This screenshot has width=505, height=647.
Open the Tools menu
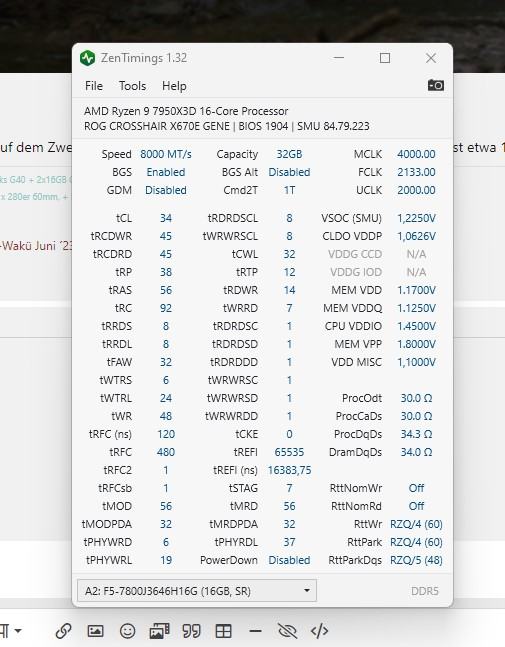(x=132, y=86)
